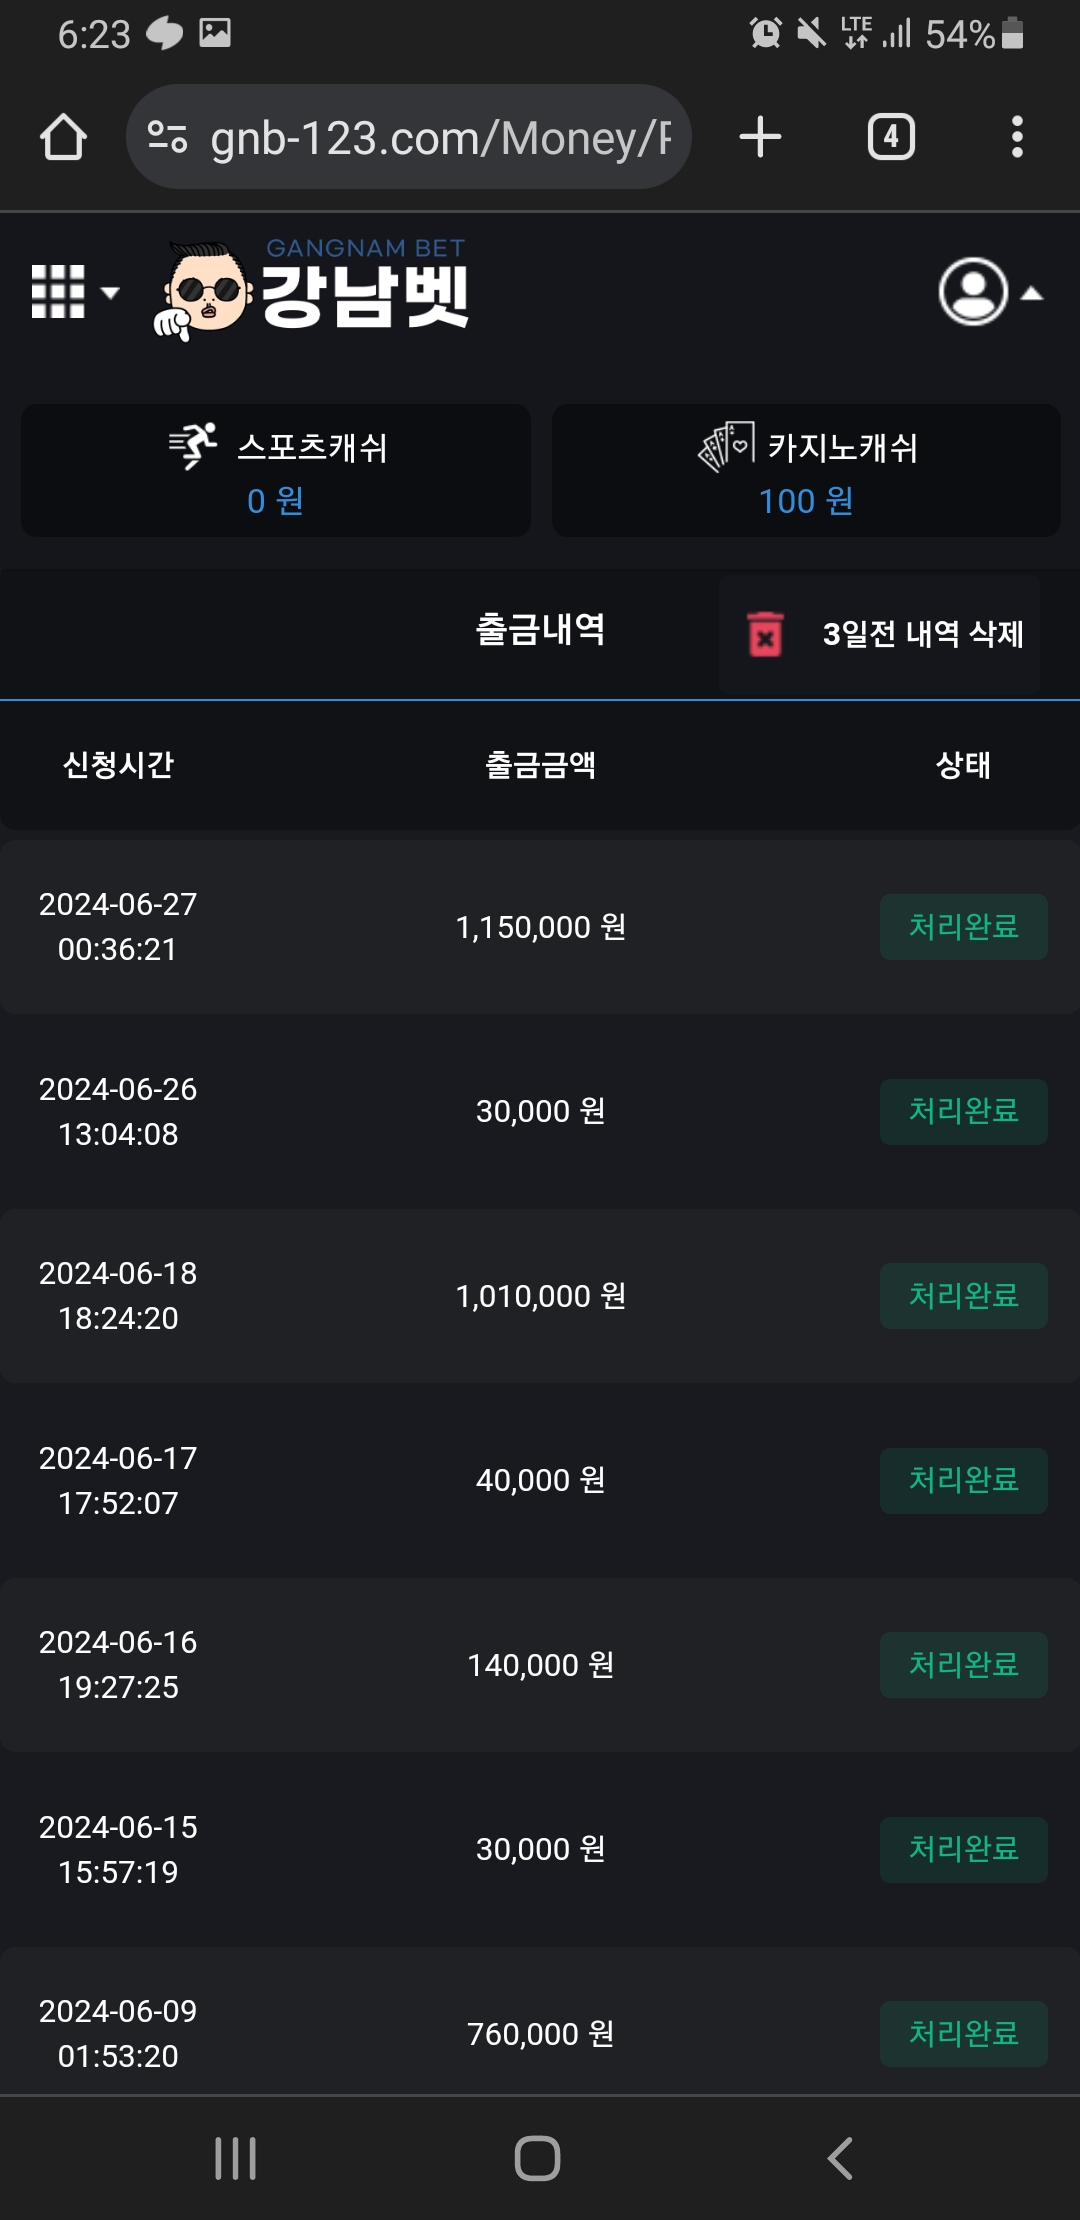
Task: Tap the red trash delete icon
Action: pyautogui.click(x=765, y=634)
